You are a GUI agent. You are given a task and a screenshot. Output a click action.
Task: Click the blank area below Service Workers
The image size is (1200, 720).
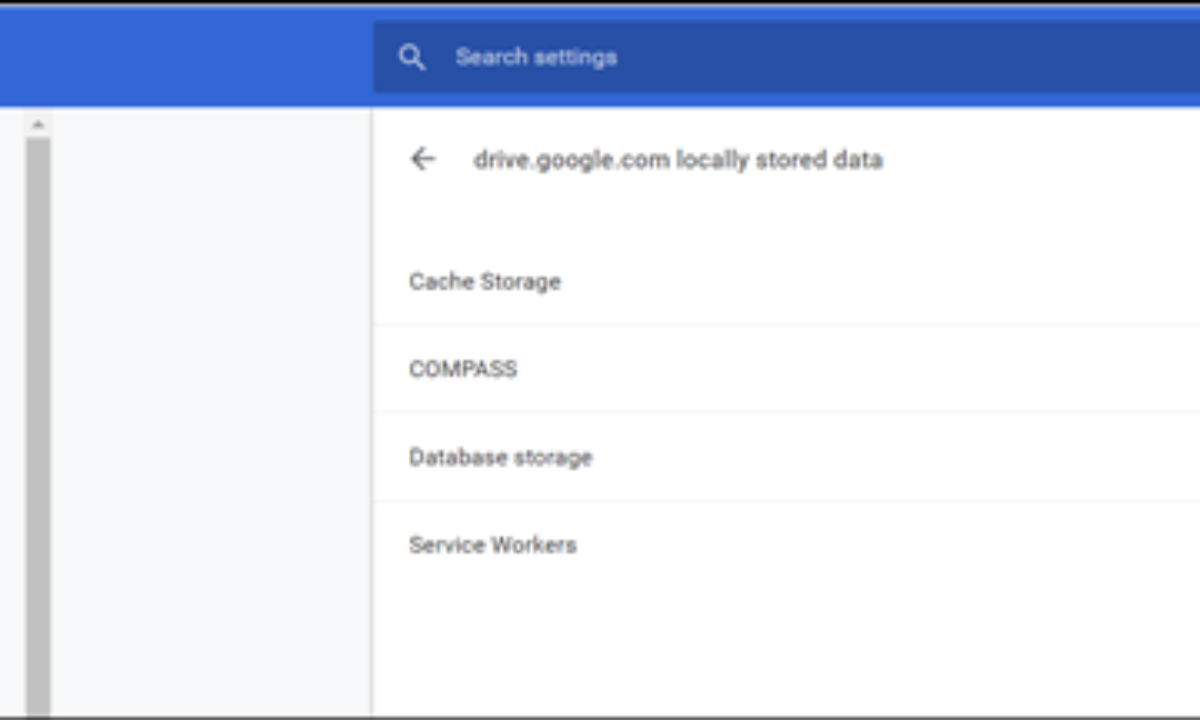pos(786,640)
